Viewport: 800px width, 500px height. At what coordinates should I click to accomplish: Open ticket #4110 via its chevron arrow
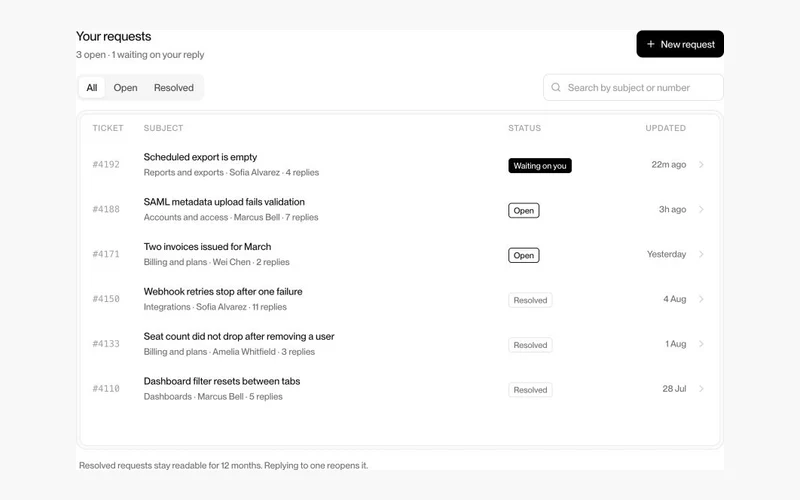(x=701, y=389)
